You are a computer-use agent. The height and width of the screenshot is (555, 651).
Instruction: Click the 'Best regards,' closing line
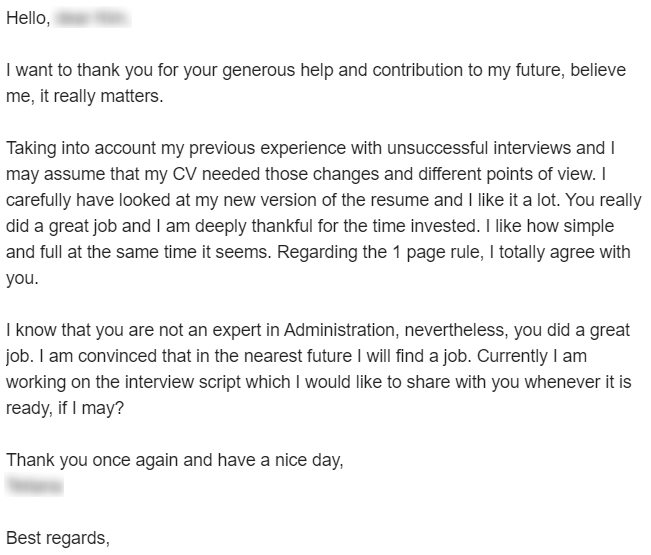point(57,538)
